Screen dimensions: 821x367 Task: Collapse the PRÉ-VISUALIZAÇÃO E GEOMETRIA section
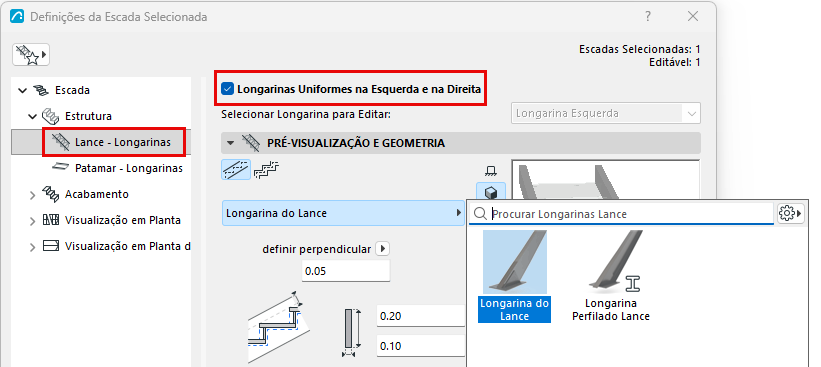[230, 143]
